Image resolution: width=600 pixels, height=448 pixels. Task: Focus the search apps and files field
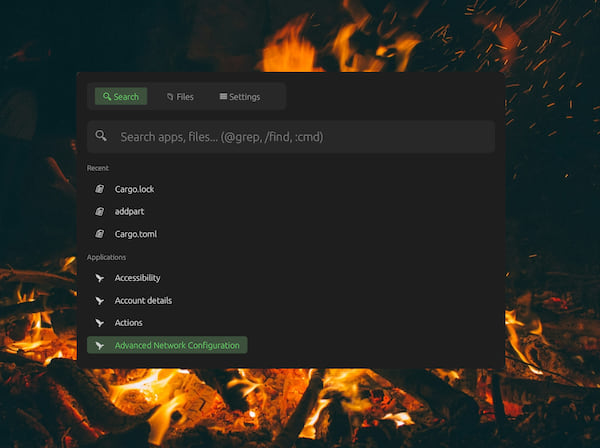300,136
